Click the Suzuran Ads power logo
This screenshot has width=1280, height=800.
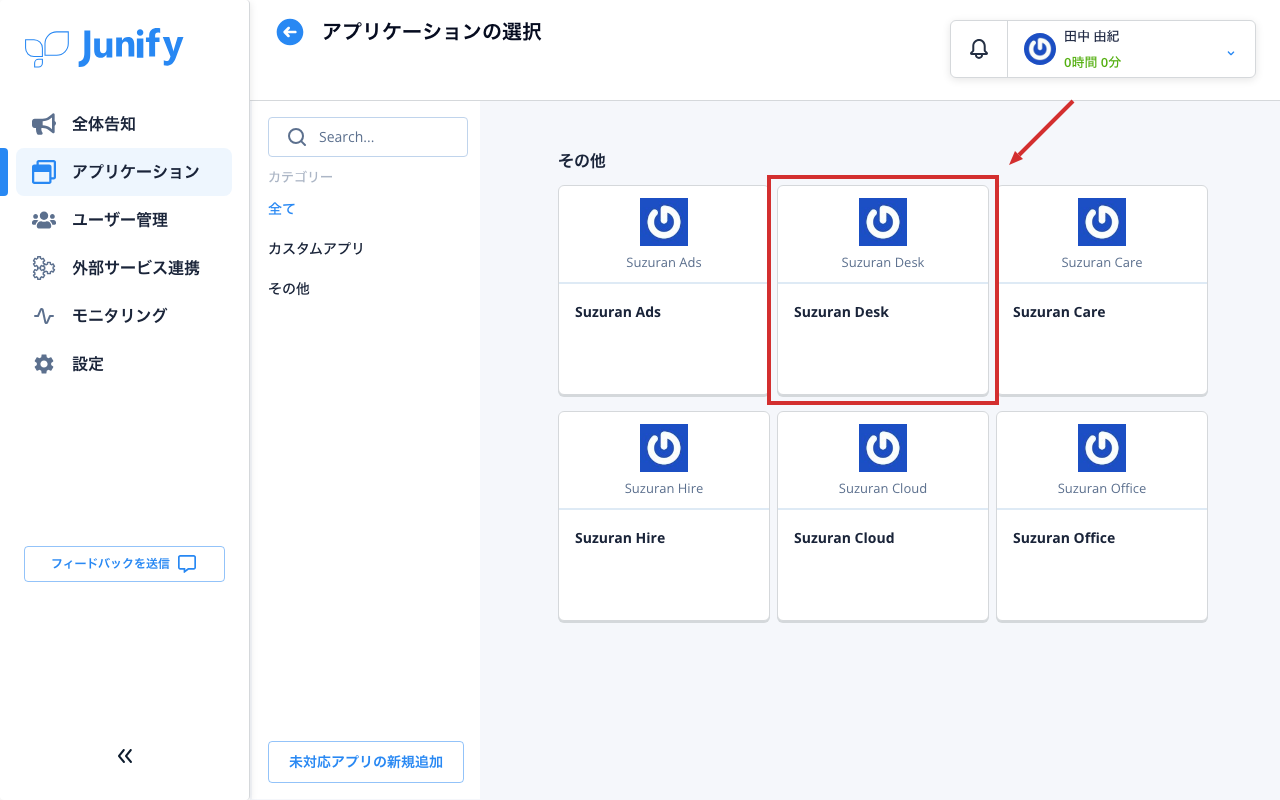tap(664, 222)
